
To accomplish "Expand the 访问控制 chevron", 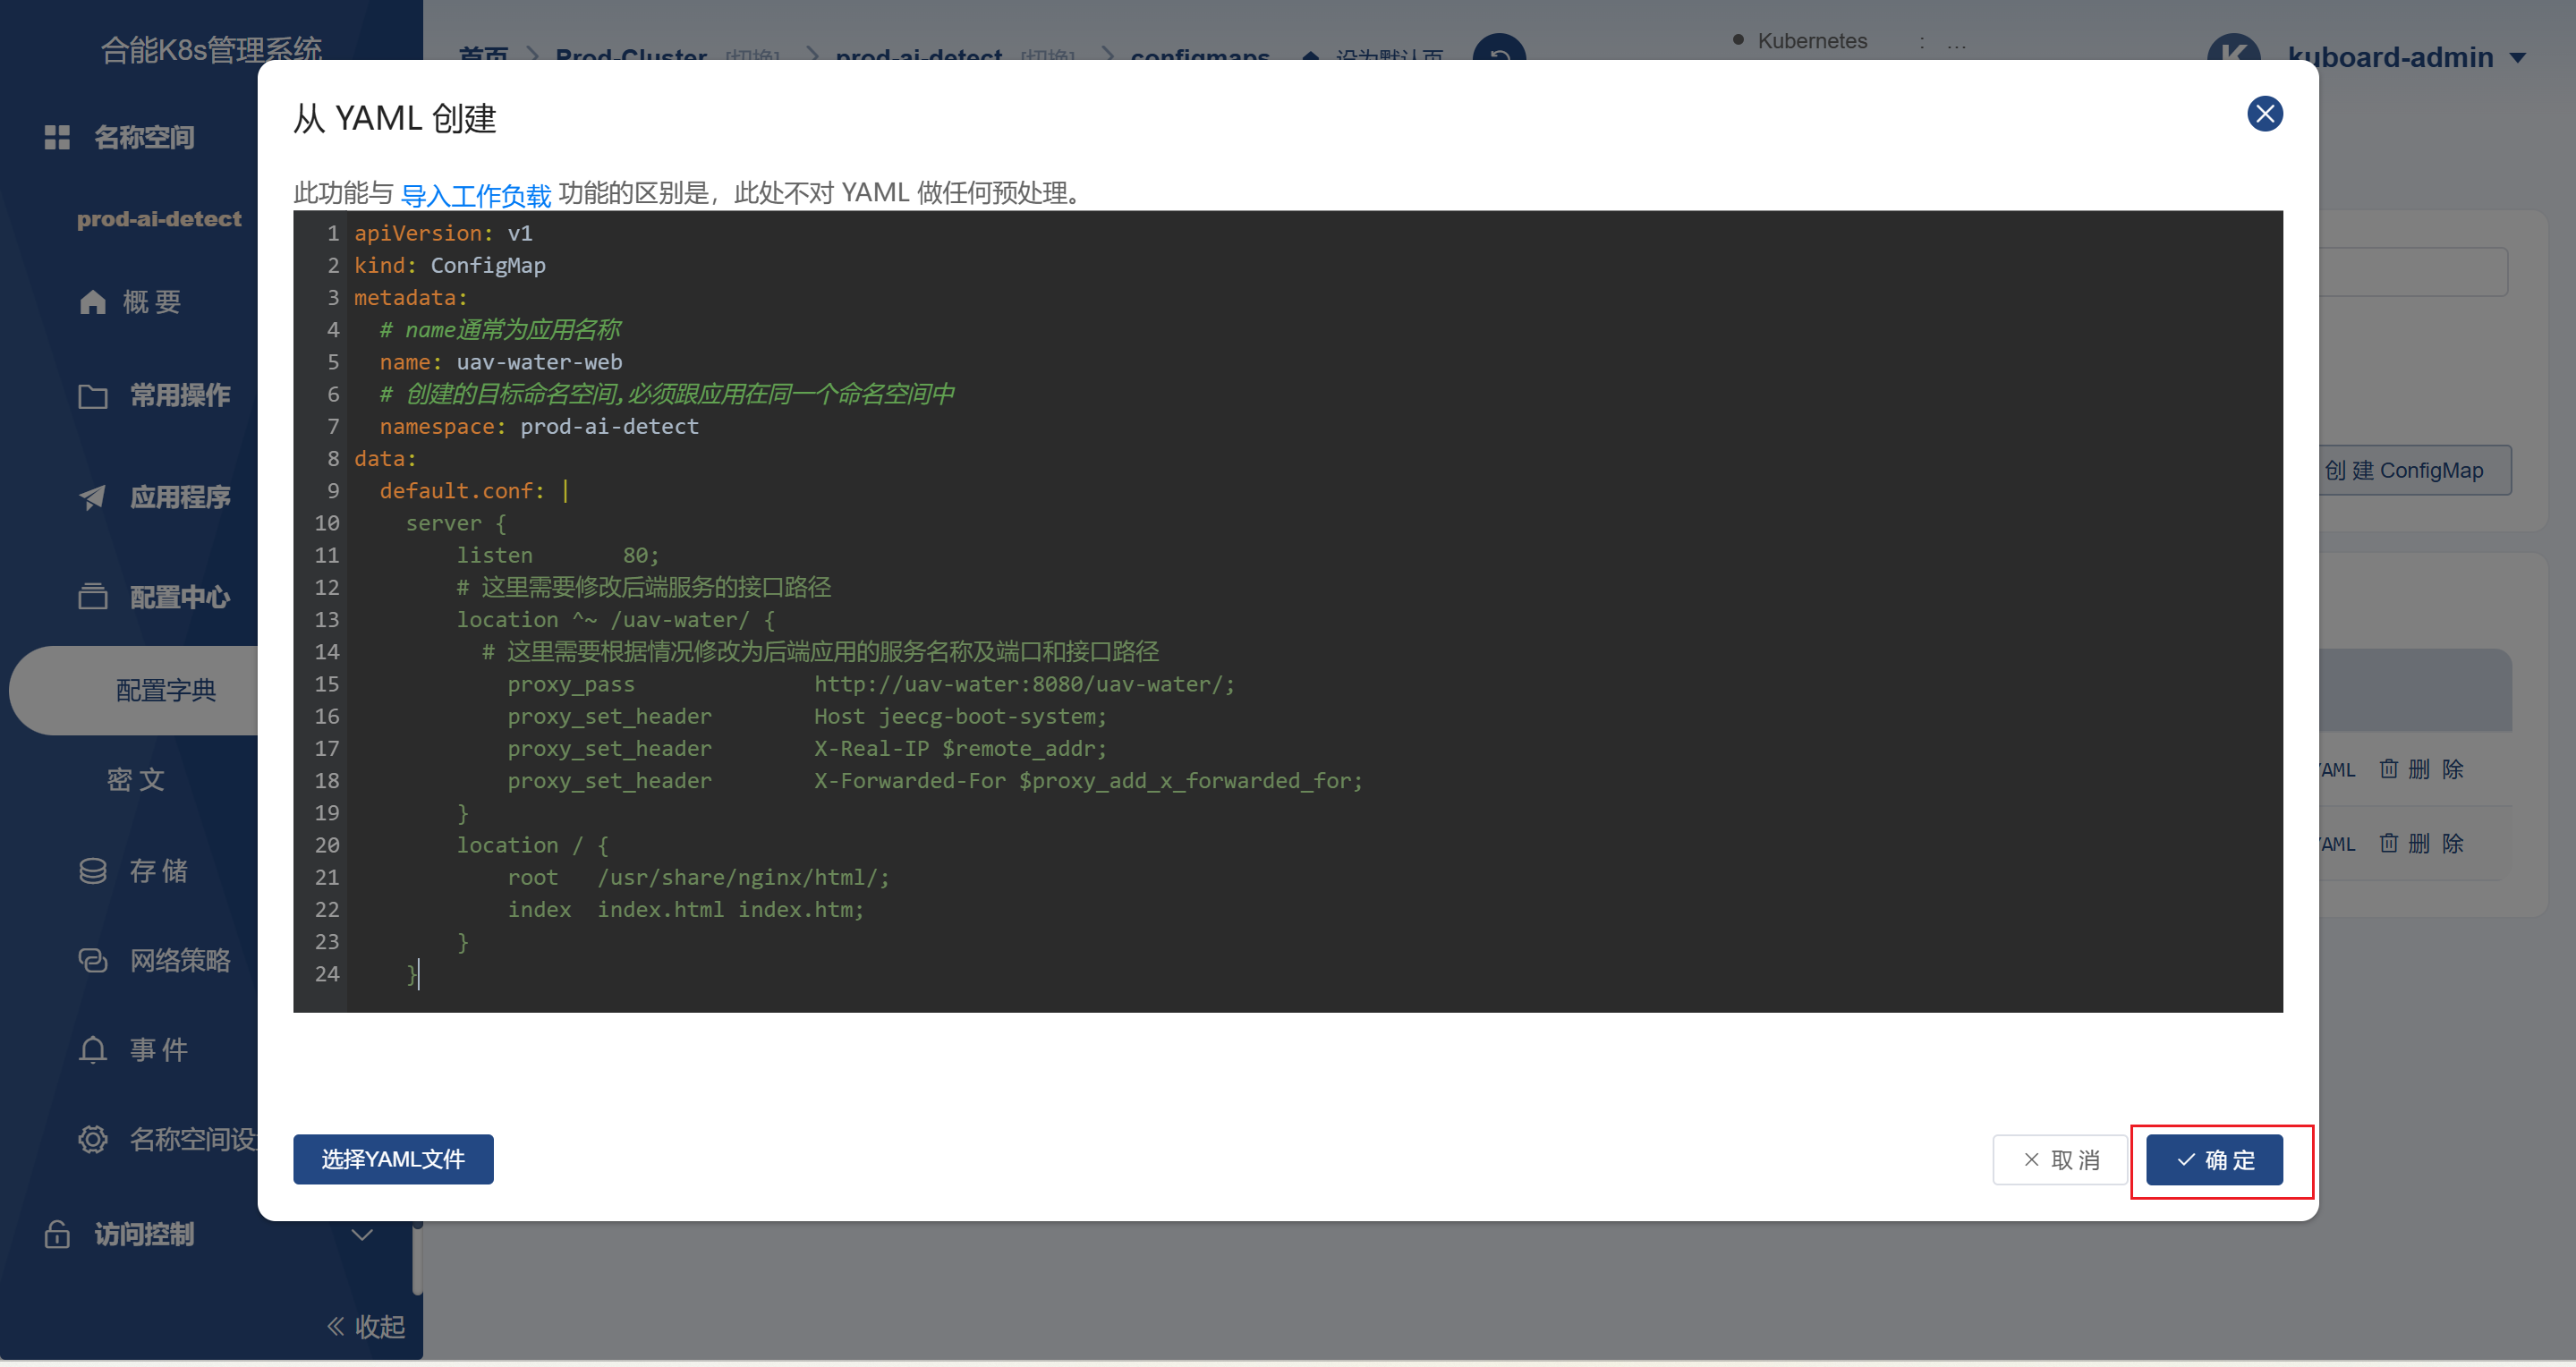I will (x=362, y=1234).
